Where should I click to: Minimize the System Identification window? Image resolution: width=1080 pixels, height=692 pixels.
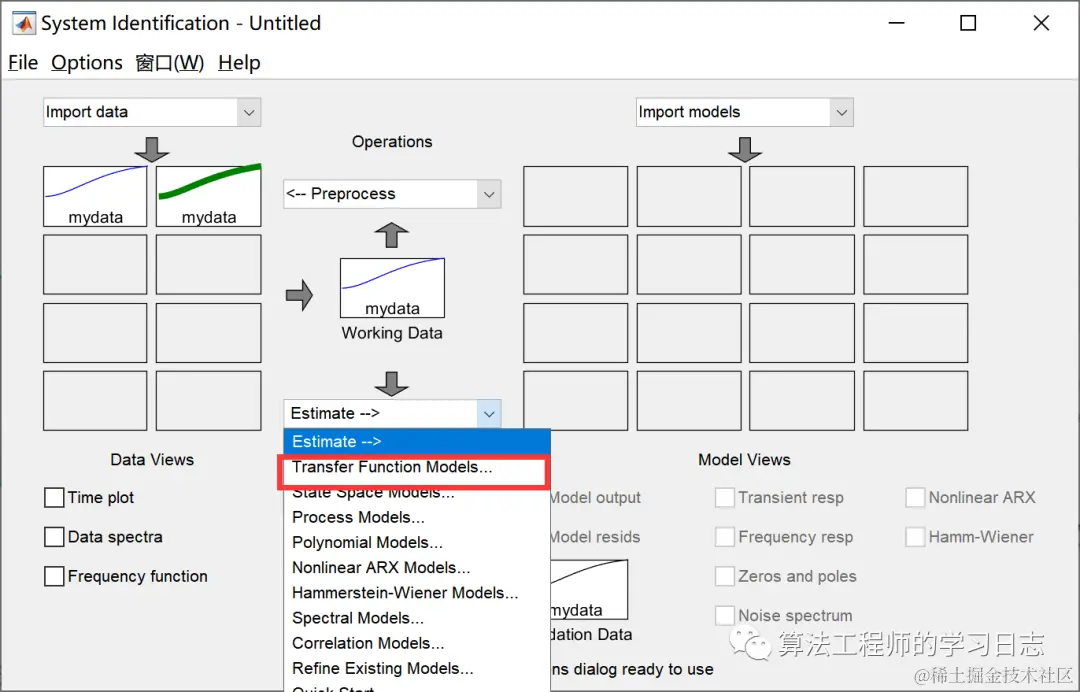click(896, 23)
